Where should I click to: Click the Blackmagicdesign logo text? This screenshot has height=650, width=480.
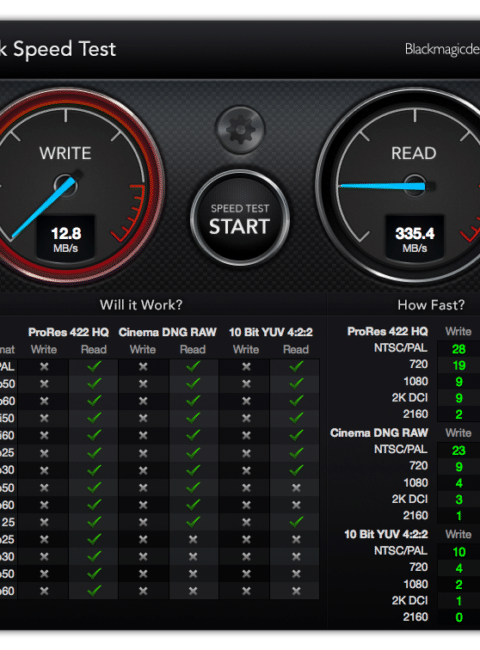point(442,49)
